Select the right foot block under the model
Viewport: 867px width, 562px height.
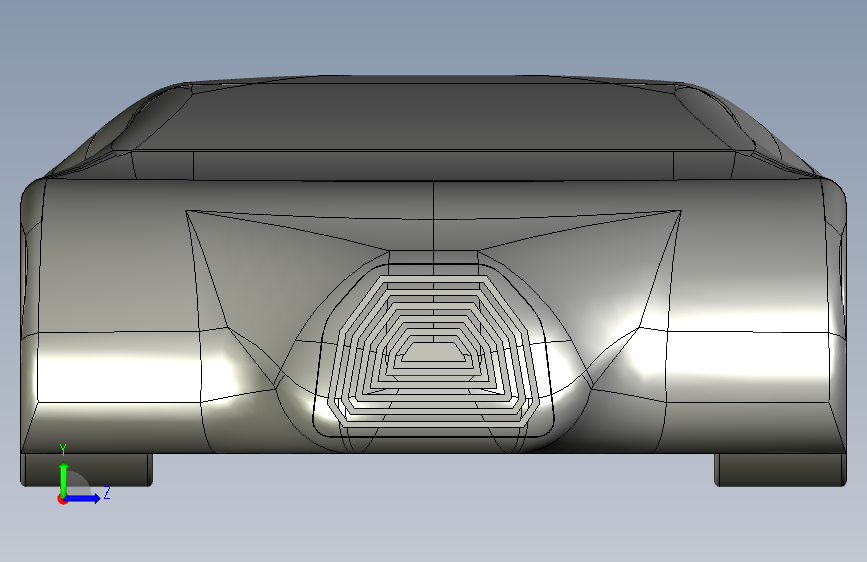pos(780,470)
